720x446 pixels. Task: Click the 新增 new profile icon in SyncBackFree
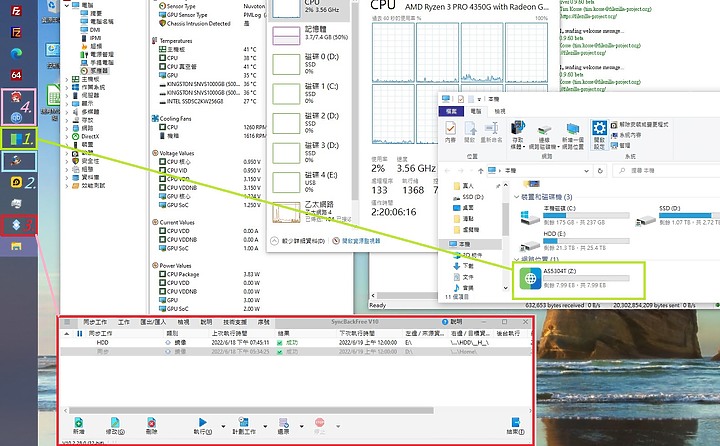click(x=79, y=425)
